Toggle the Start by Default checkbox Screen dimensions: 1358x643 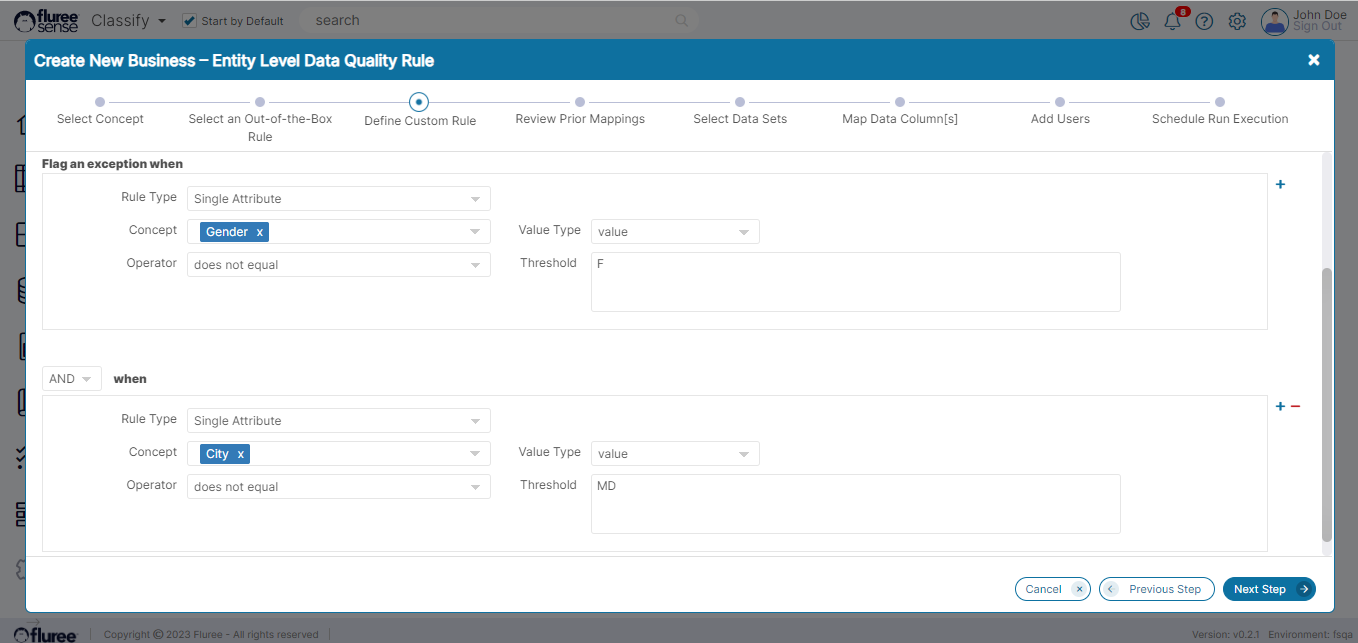tap(189, 20)
